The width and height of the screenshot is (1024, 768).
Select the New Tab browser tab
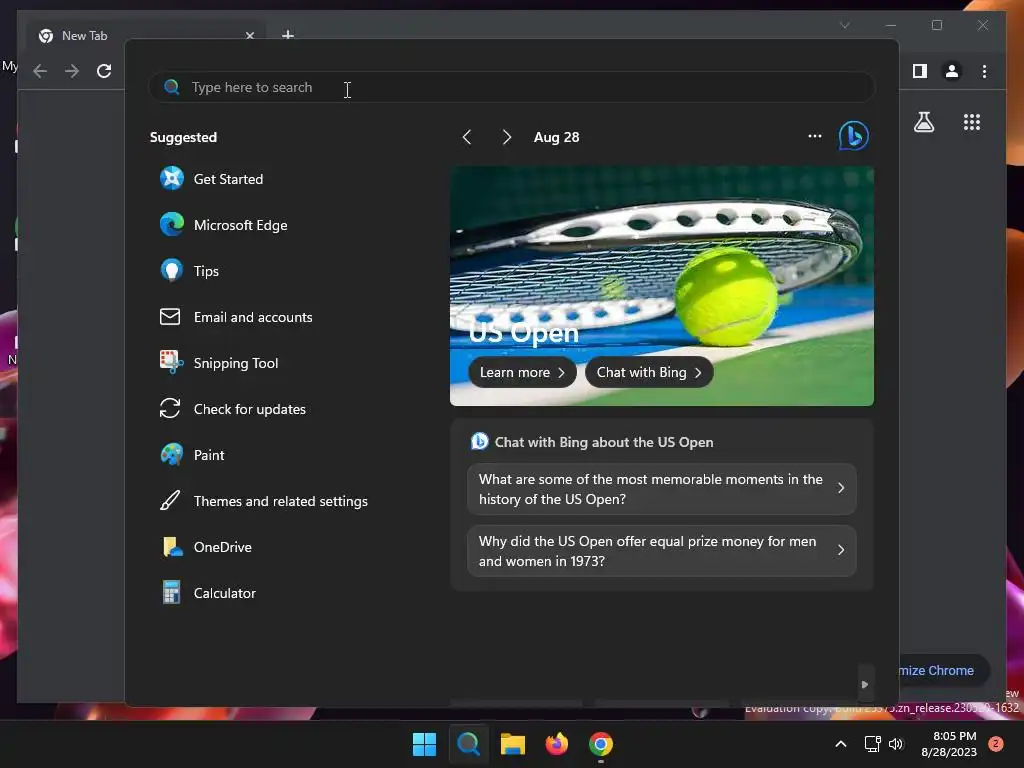point(145,35)
